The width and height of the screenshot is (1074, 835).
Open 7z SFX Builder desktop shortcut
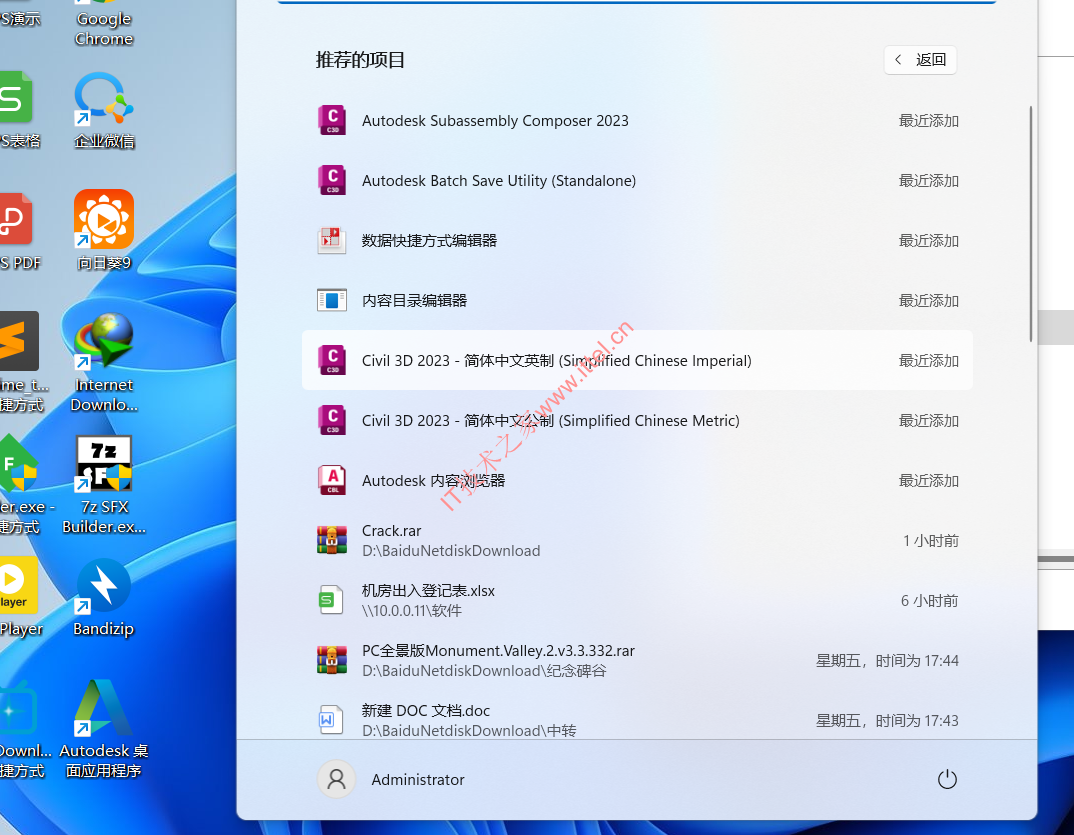104,485
